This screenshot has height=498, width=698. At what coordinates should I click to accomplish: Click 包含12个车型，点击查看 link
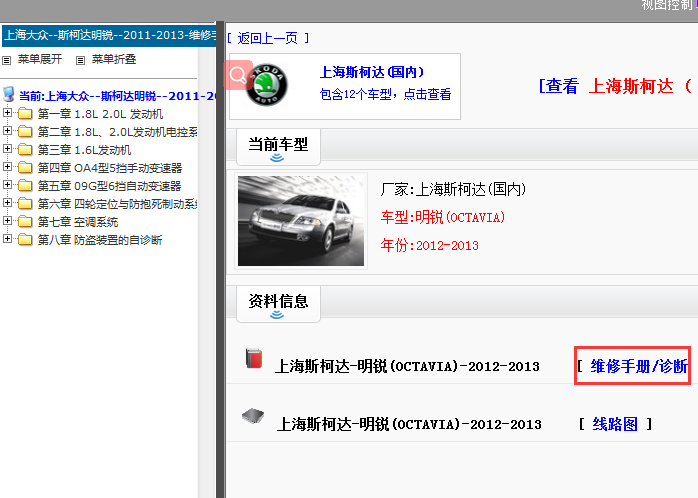click(x=386, y=94)
